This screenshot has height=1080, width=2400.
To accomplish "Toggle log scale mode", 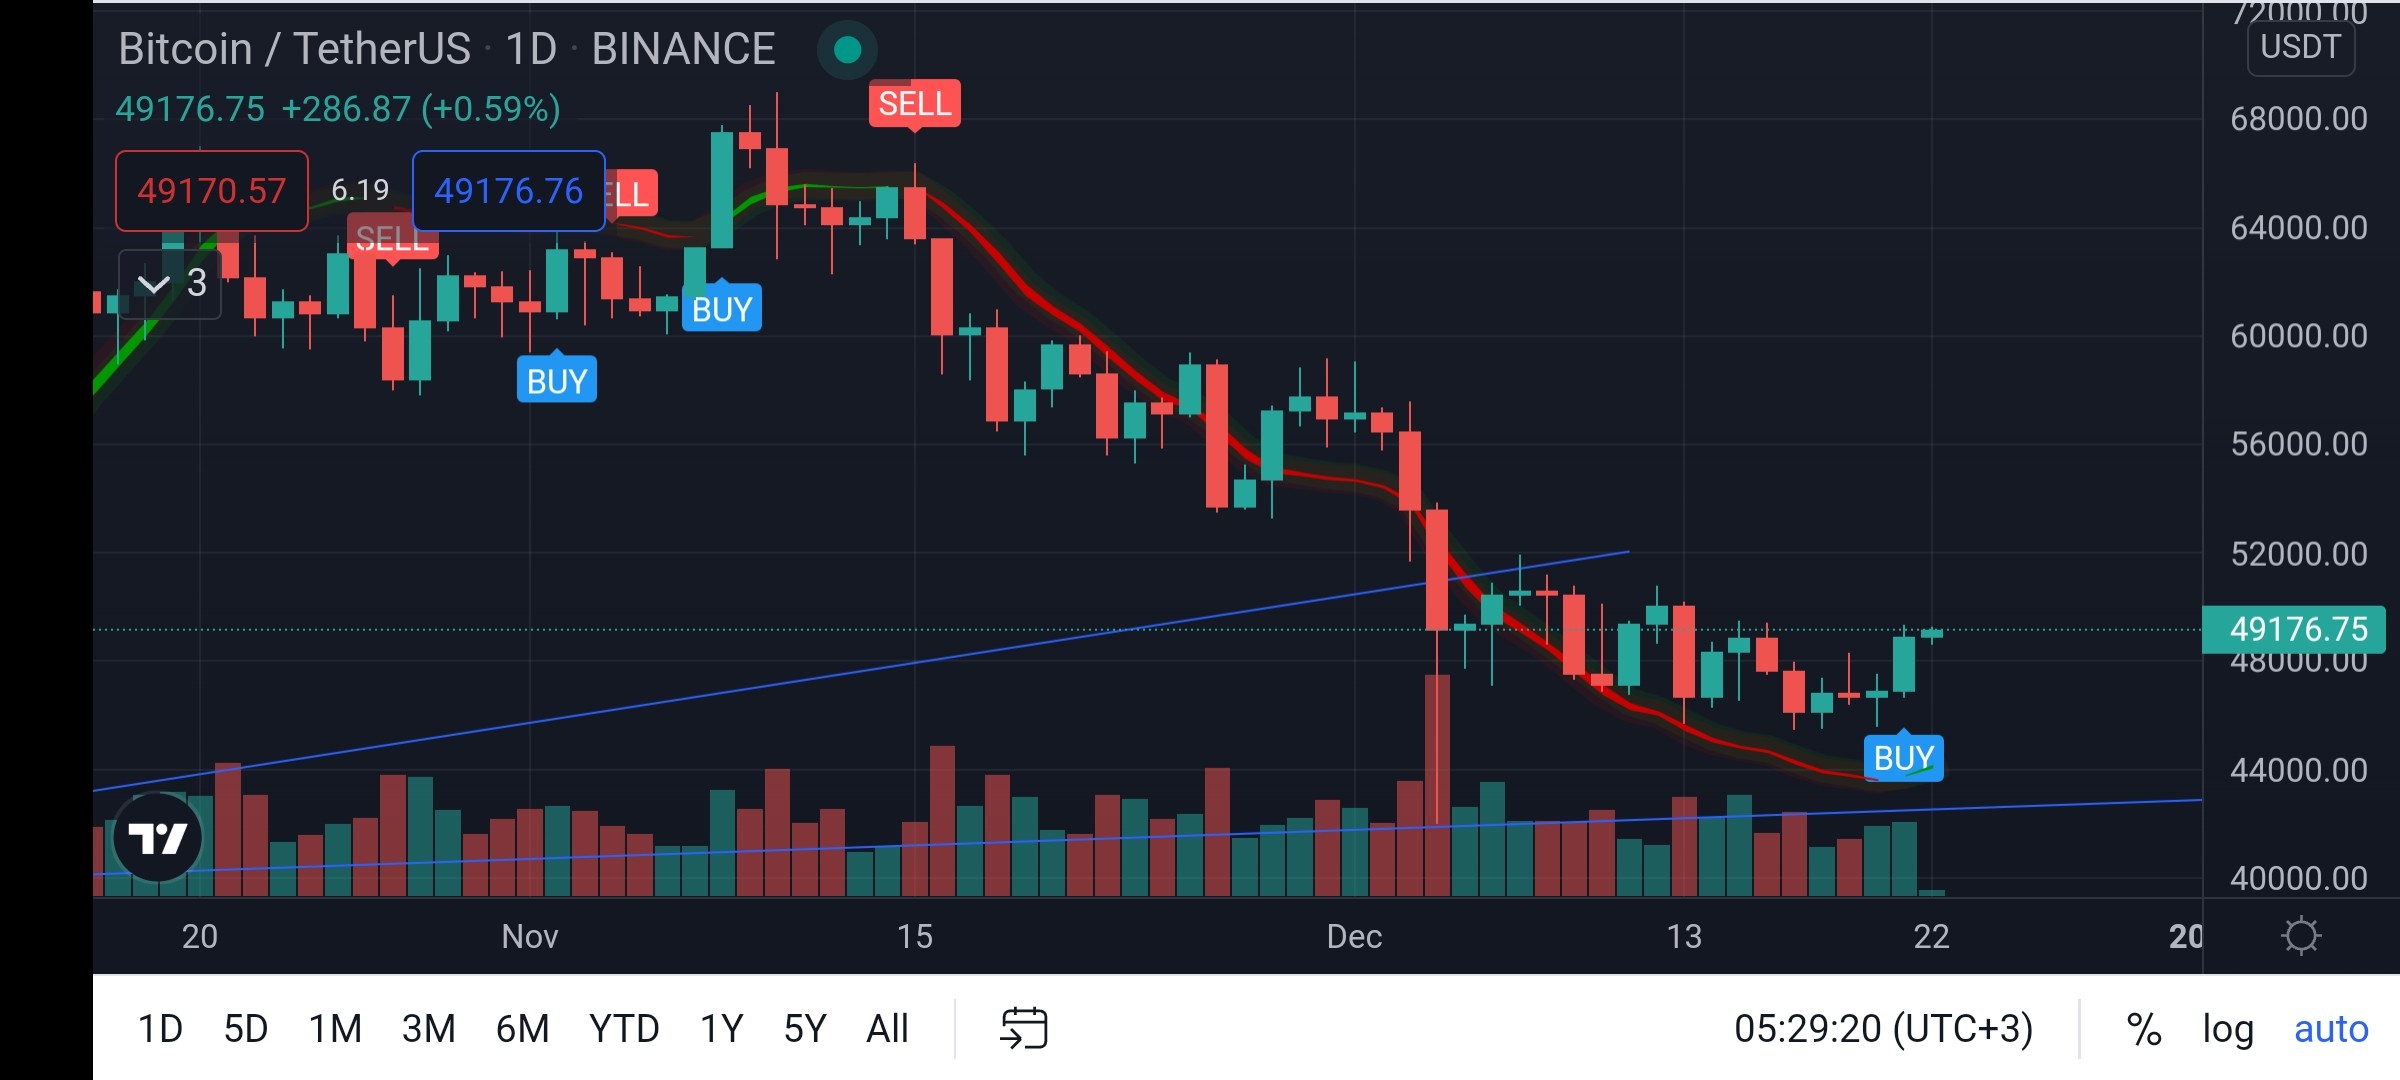I will (2228, 1028).
